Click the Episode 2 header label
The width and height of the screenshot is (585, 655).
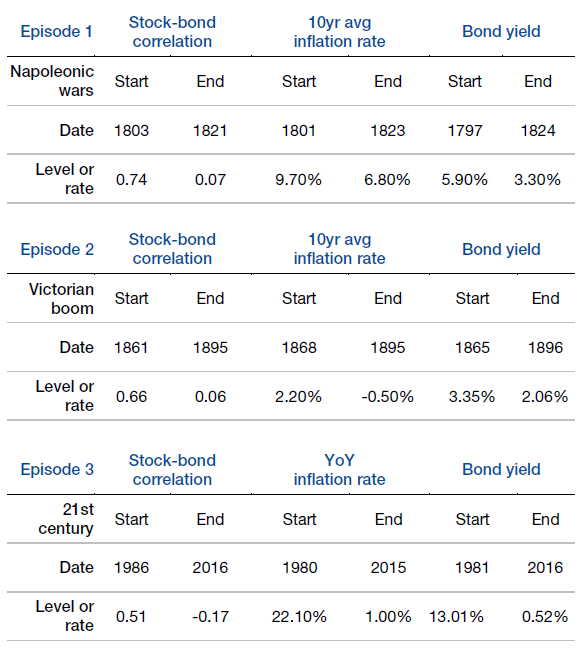(57, 249)
